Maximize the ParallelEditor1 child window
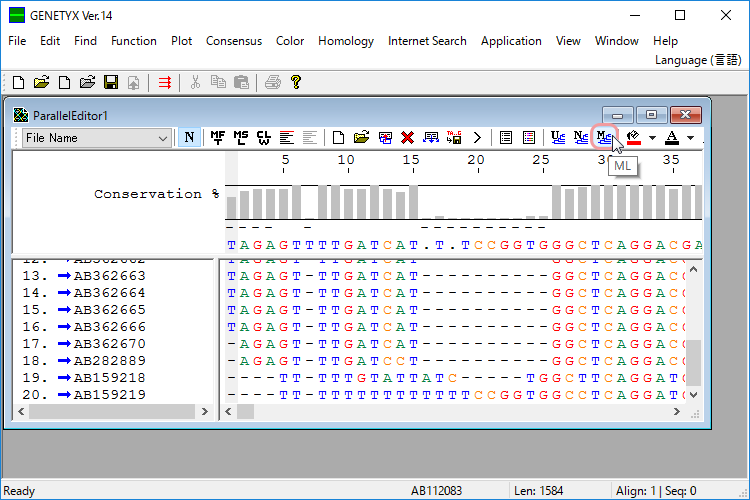The height and width of the screenshot is (500, 750). pyautogui.click(x=651, y=115)
